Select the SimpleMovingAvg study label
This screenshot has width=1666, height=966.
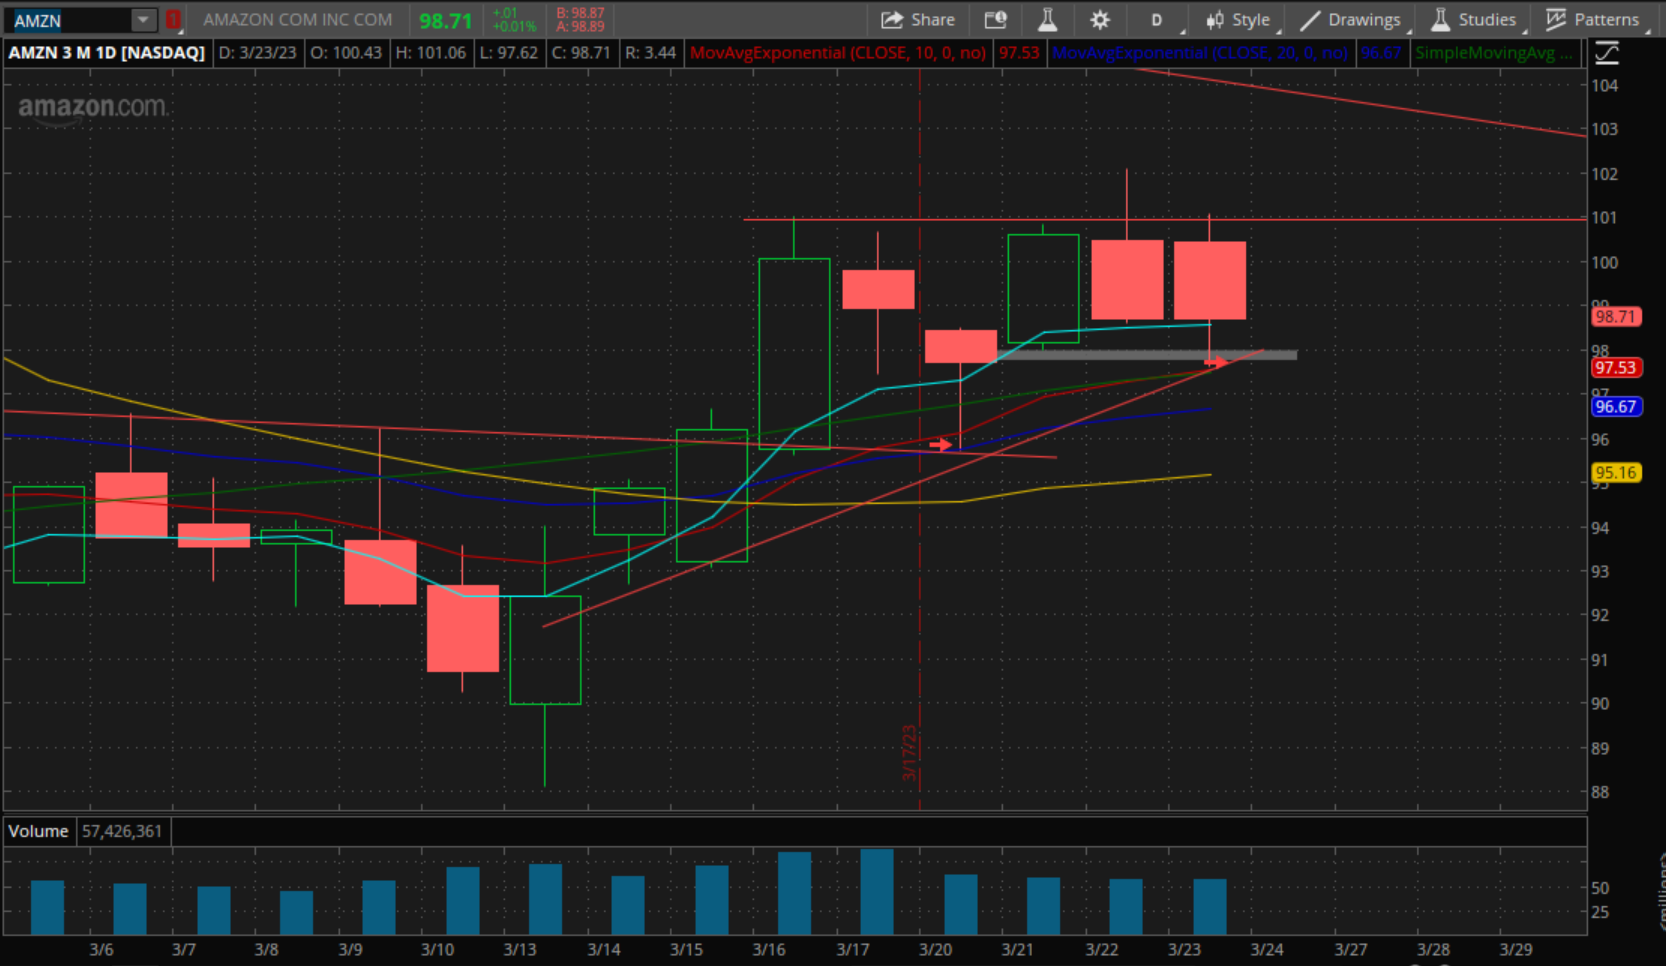tap(1494, 53)
